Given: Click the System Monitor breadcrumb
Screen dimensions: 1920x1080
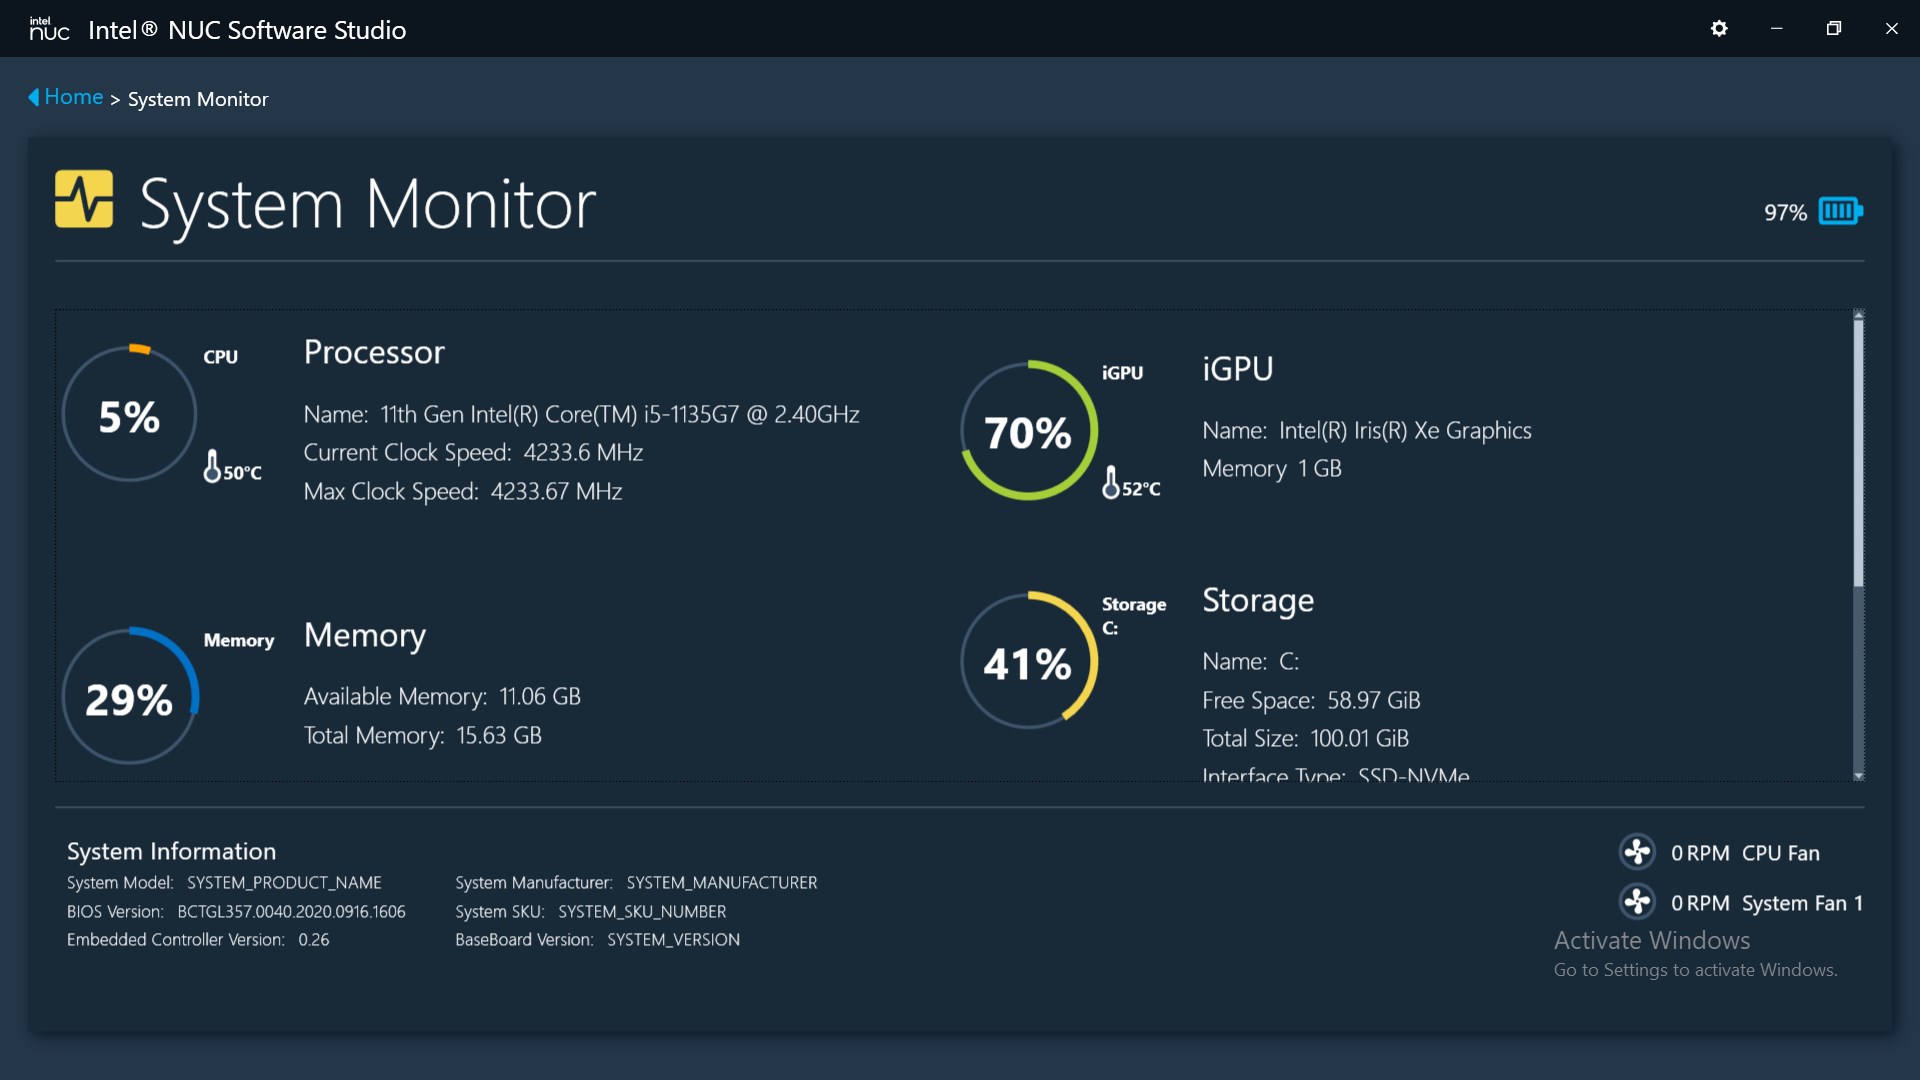Looking at the screenshot, I should (x=198, y=99).
